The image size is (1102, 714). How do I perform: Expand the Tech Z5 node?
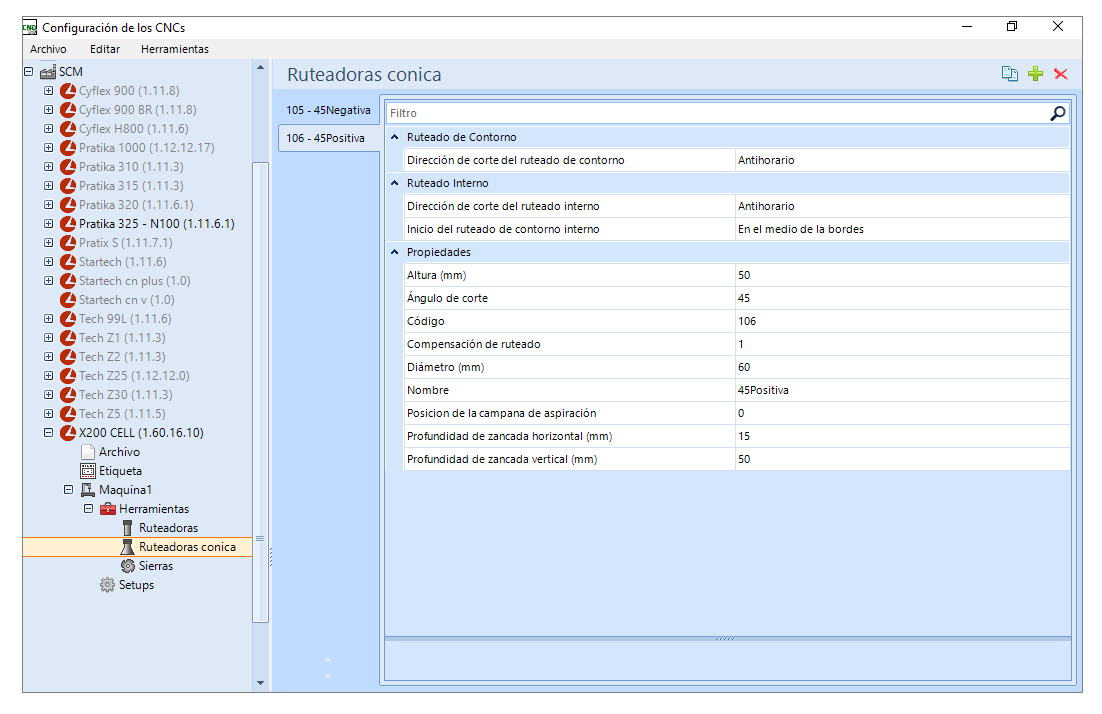point(48,413)
